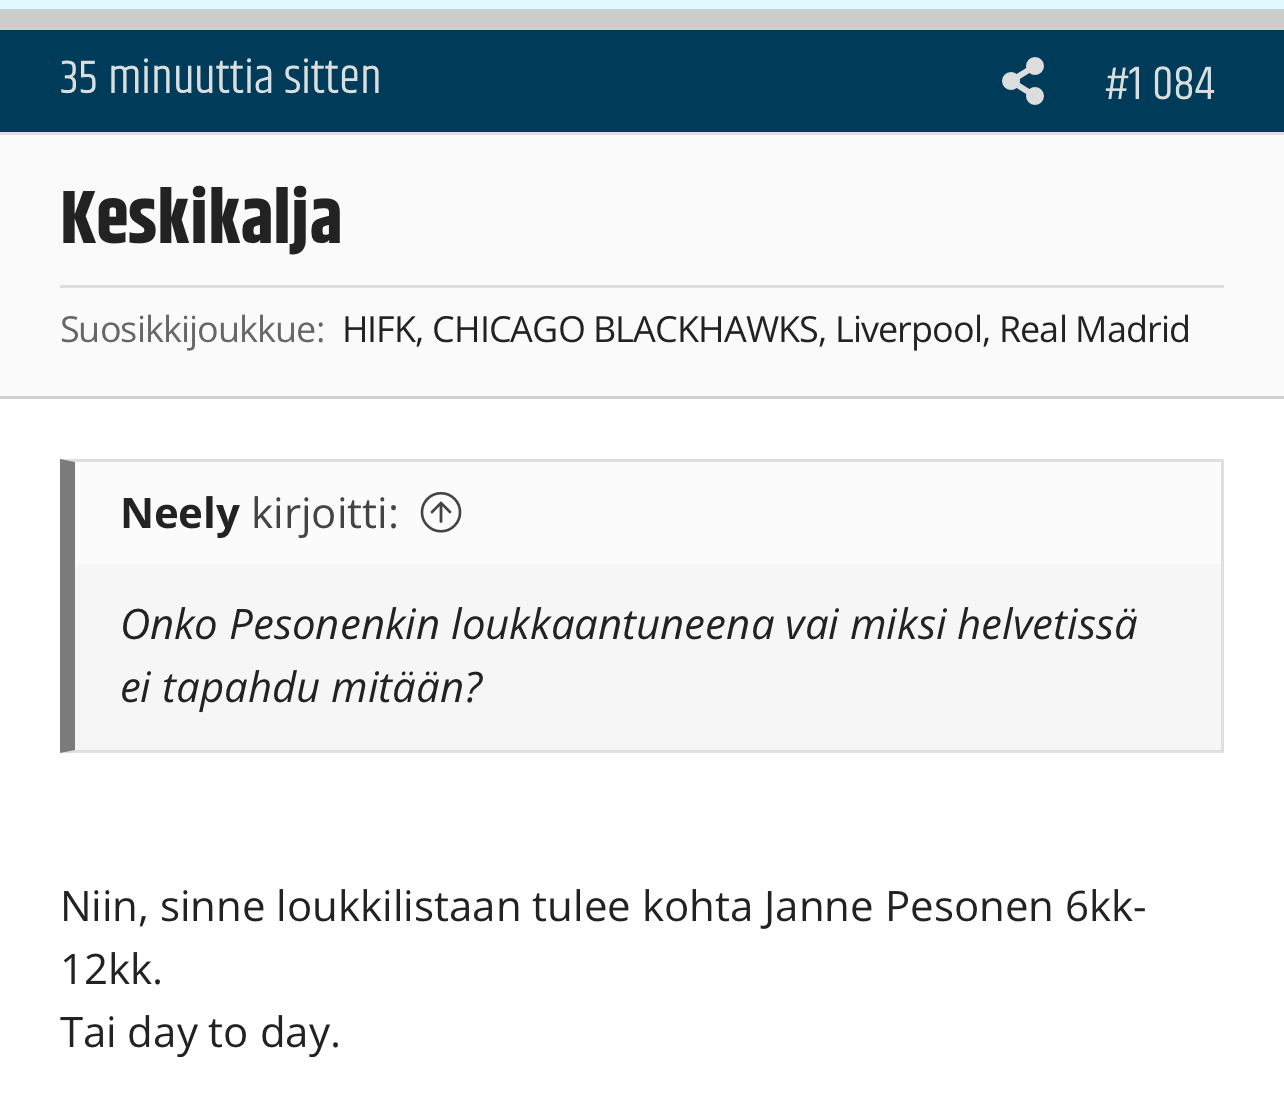Viewport: 1284px width, 1116px height.
Task: Click the favorite teams text starting with HIFK
Action: pos(766,329)
